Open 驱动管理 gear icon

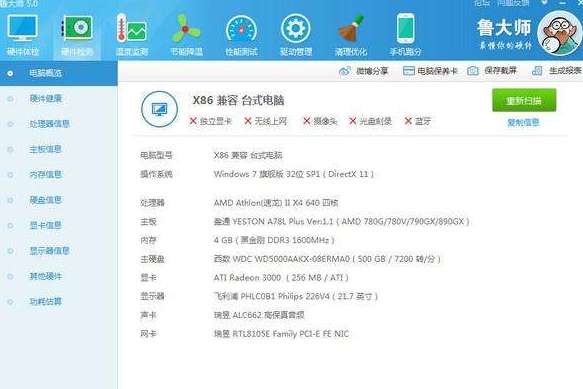[296, 28]
